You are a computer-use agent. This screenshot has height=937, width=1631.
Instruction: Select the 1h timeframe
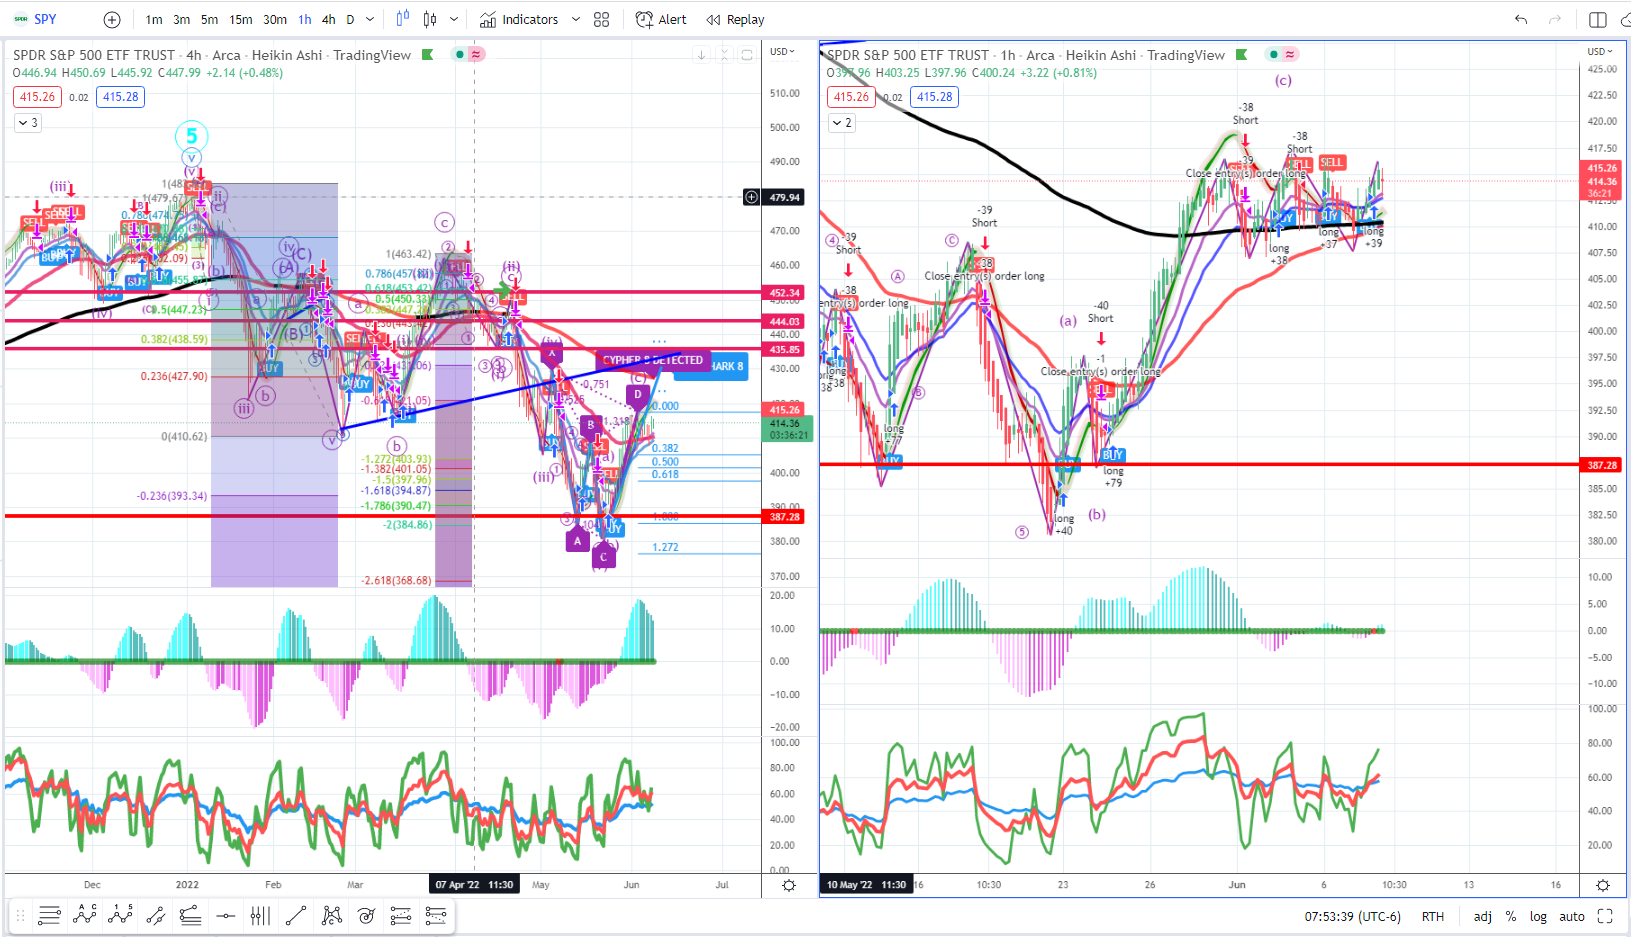[305, 19]
